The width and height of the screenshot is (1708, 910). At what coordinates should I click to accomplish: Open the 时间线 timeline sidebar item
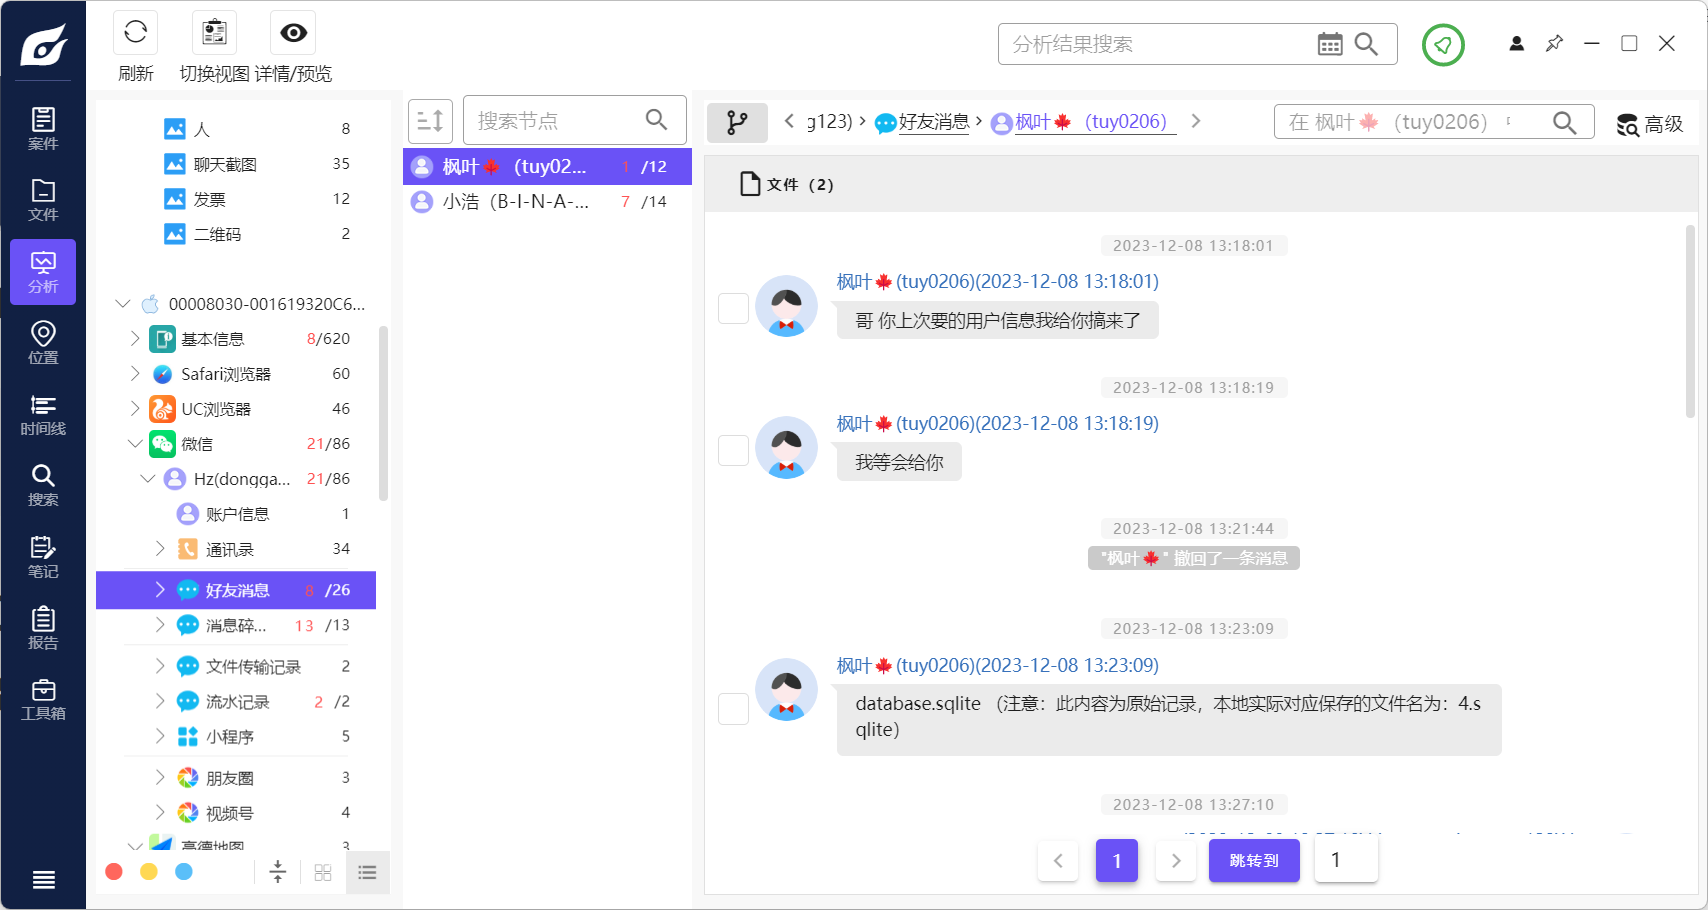click(43, 414)
